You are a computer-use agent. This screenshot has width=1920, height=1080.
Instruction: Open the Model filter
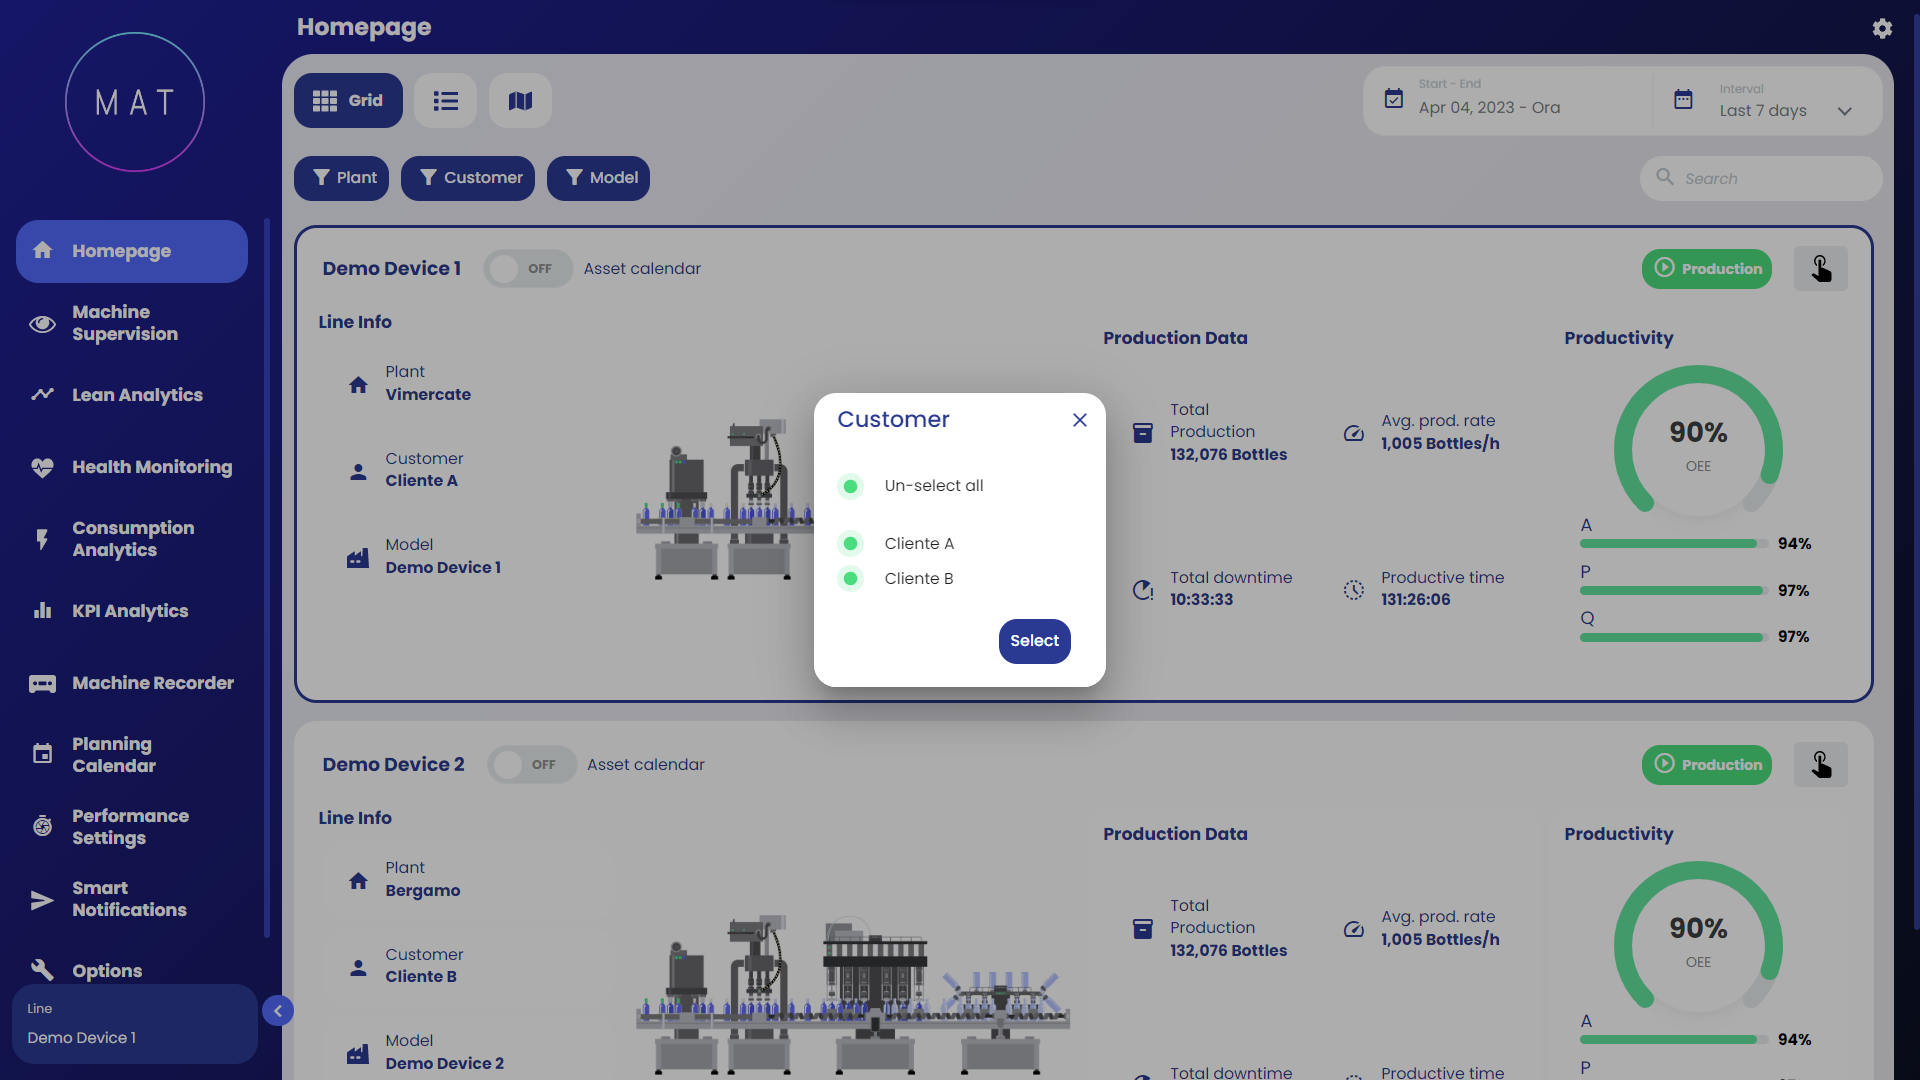point(598,178)
